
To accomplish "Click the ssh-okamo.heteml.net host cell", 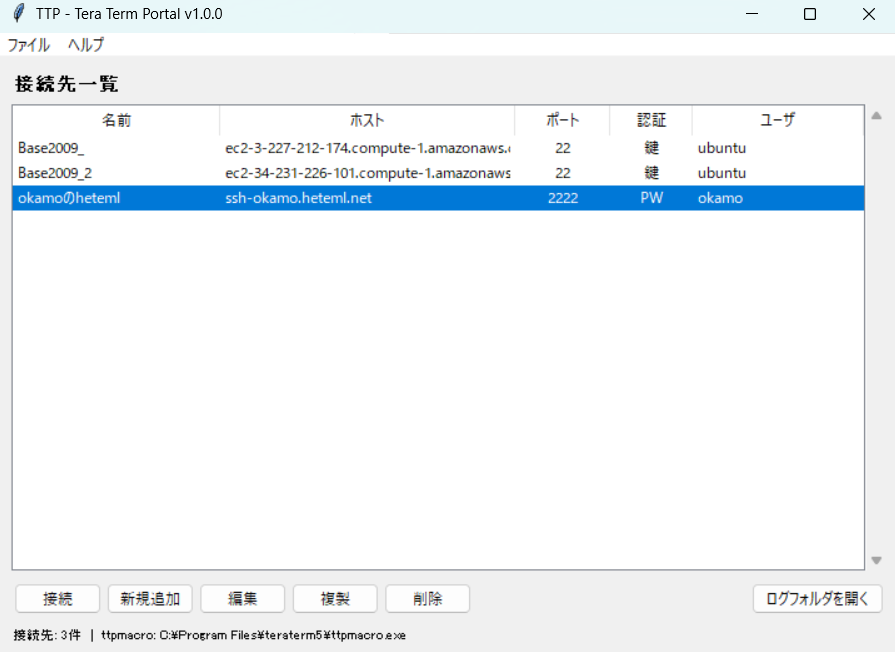I will coord(367,198).
